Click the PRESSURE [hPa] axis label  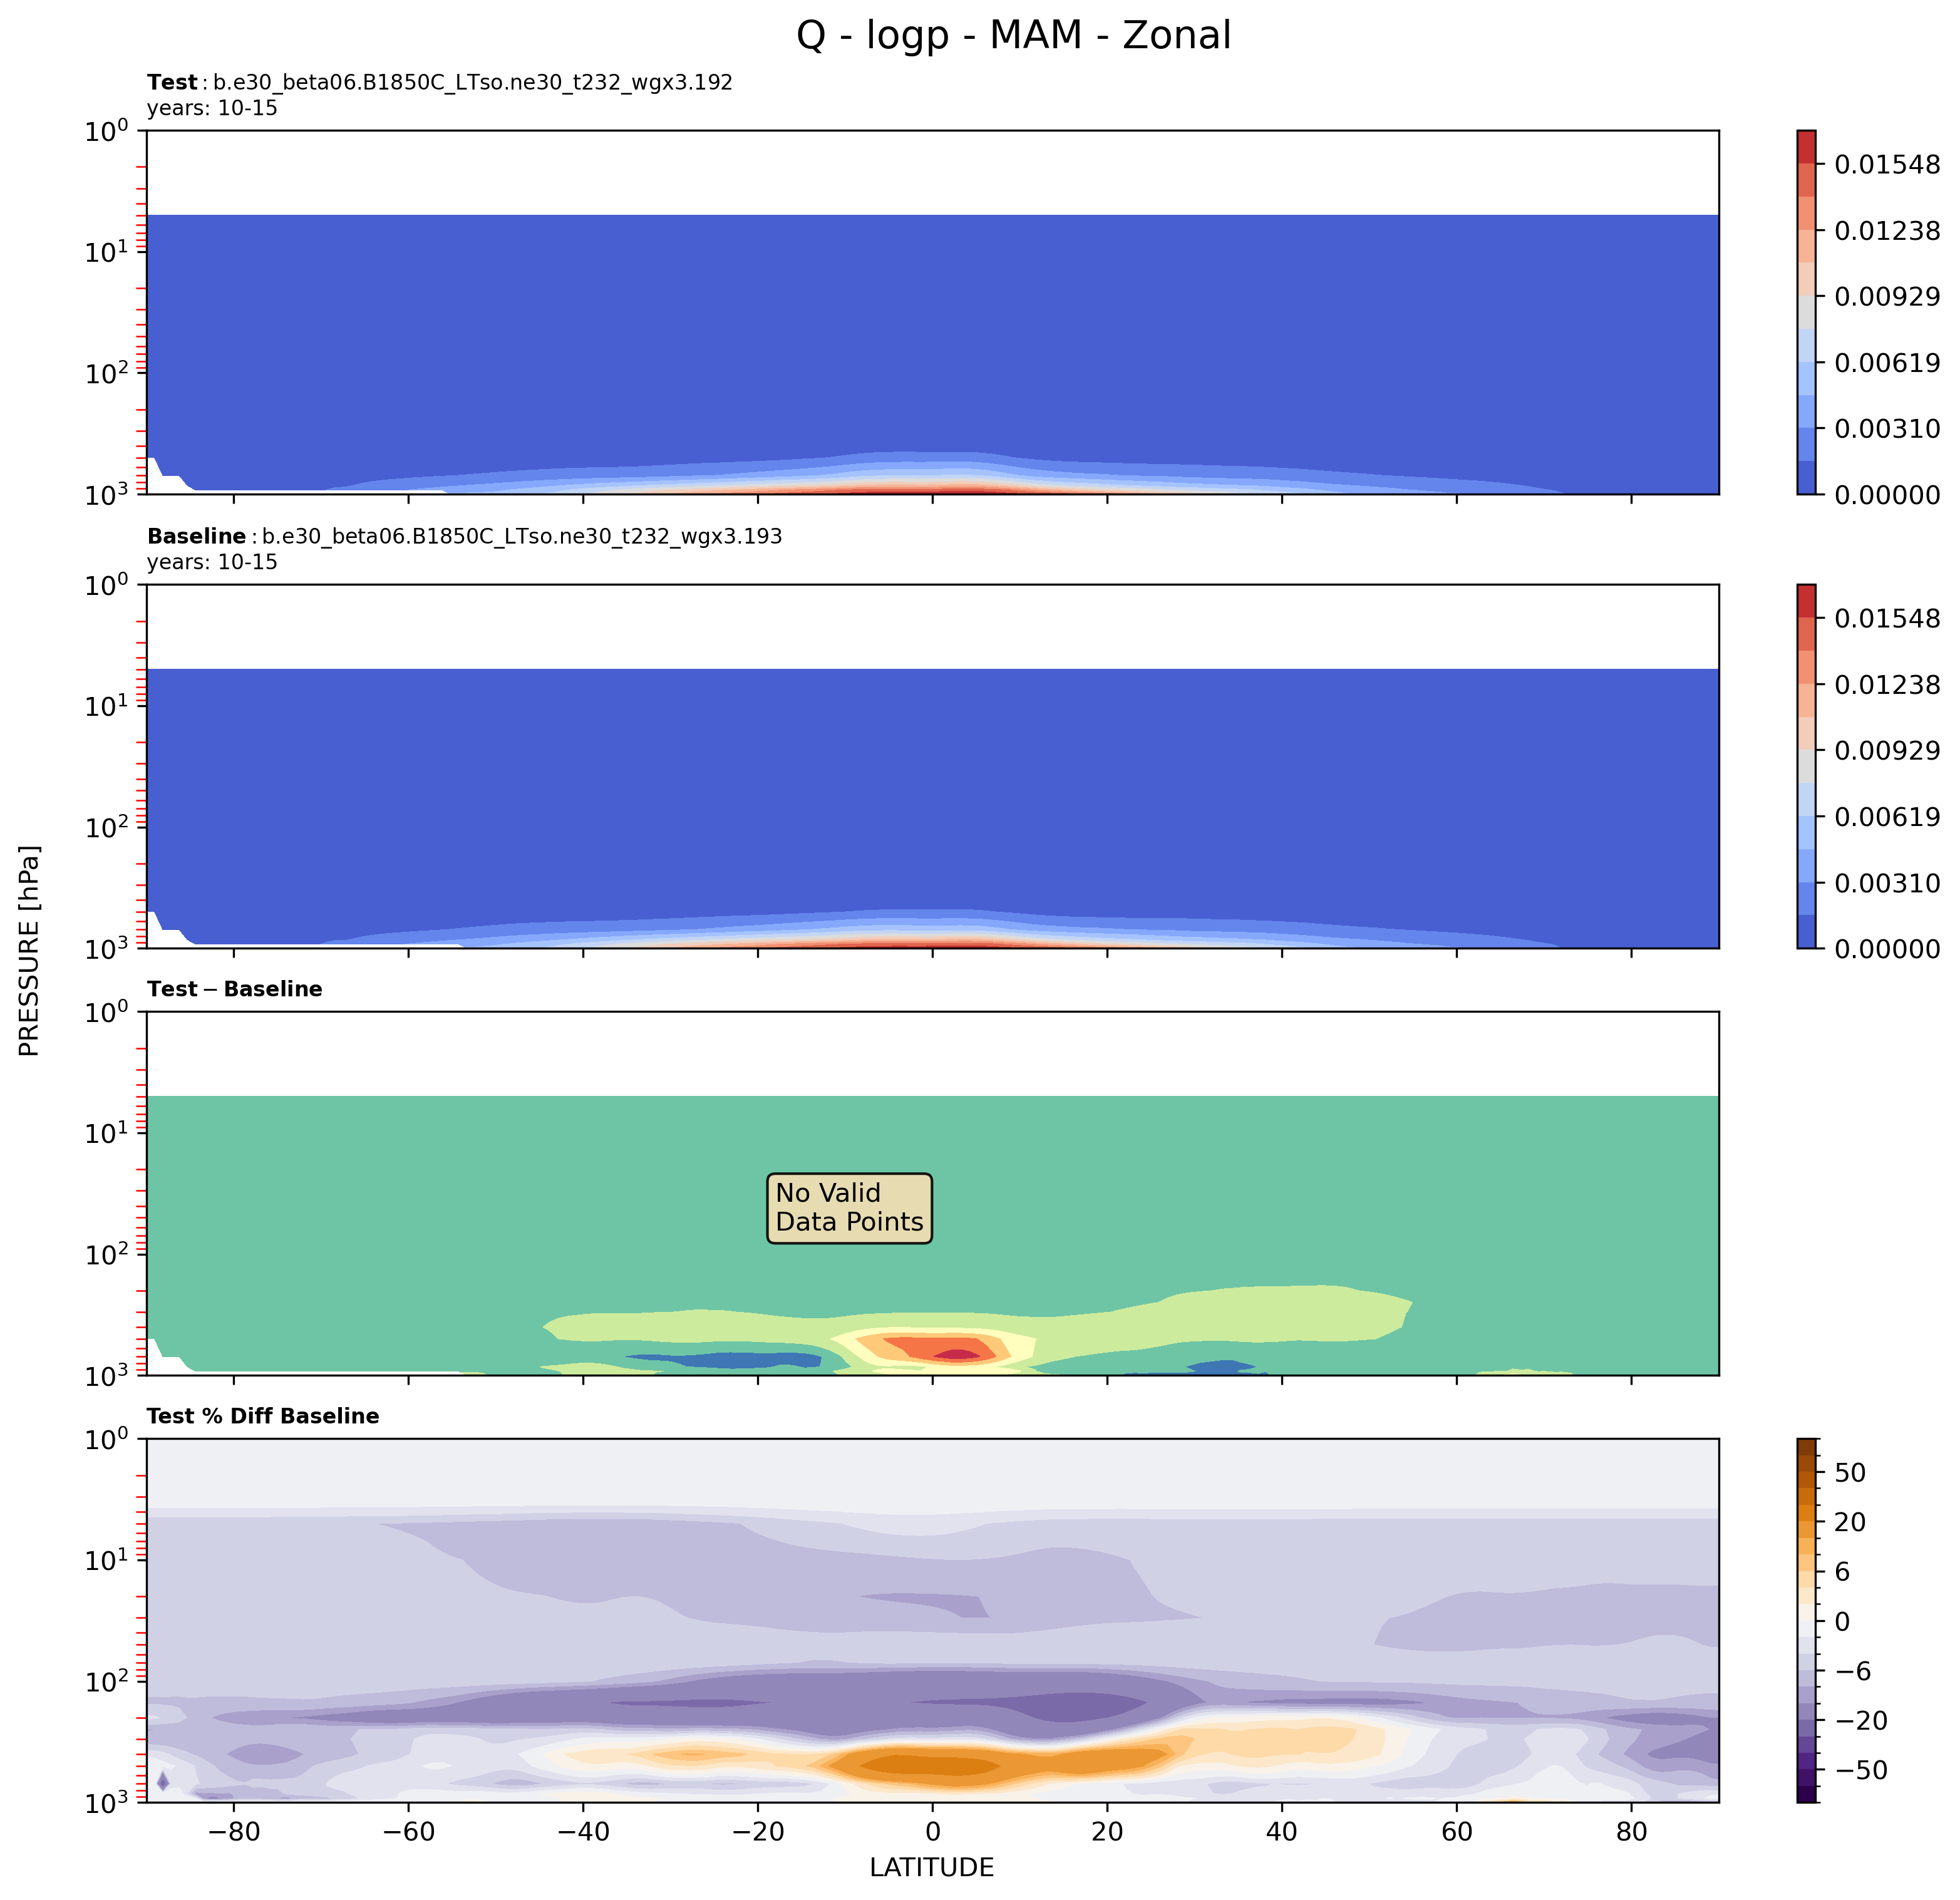tap(30, 951)
